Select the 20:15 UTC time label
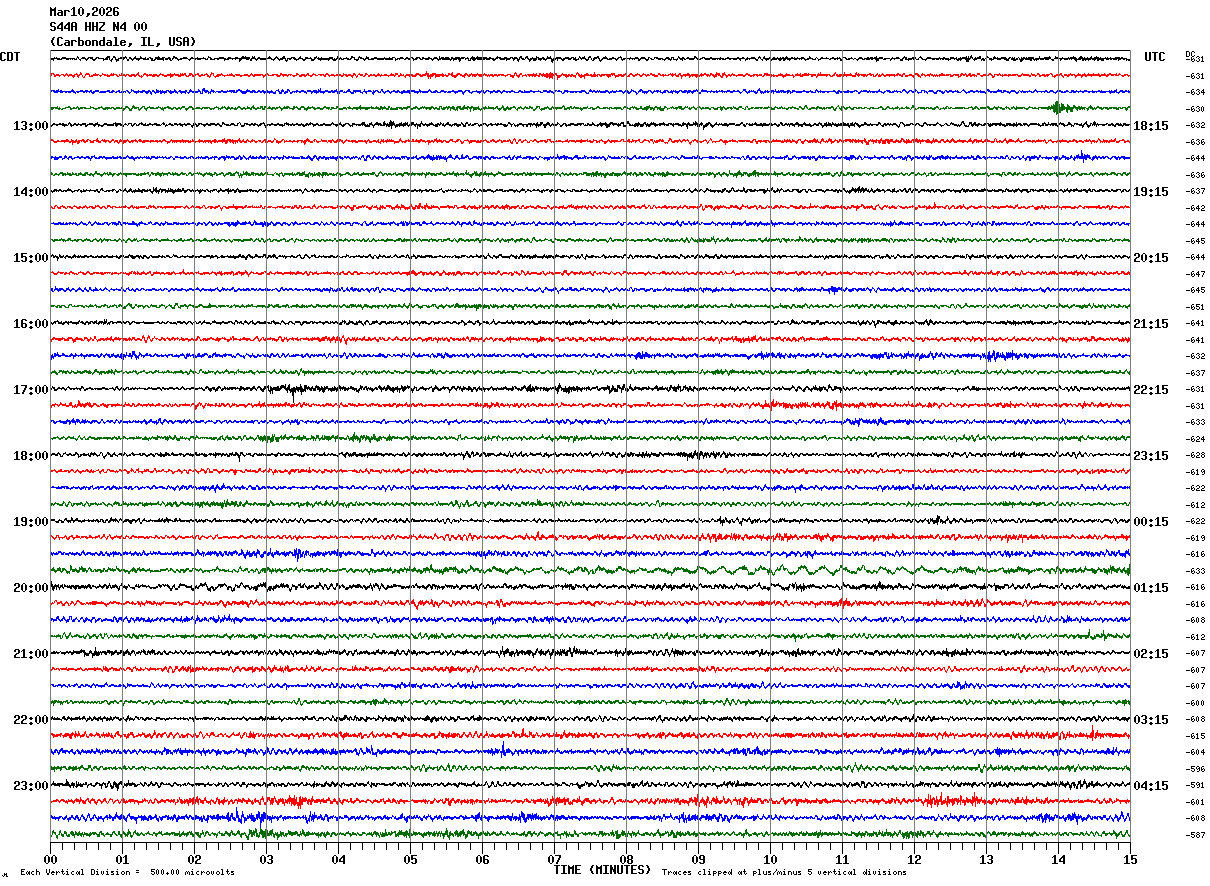The image size is (1210, 886). [1151, 258]
